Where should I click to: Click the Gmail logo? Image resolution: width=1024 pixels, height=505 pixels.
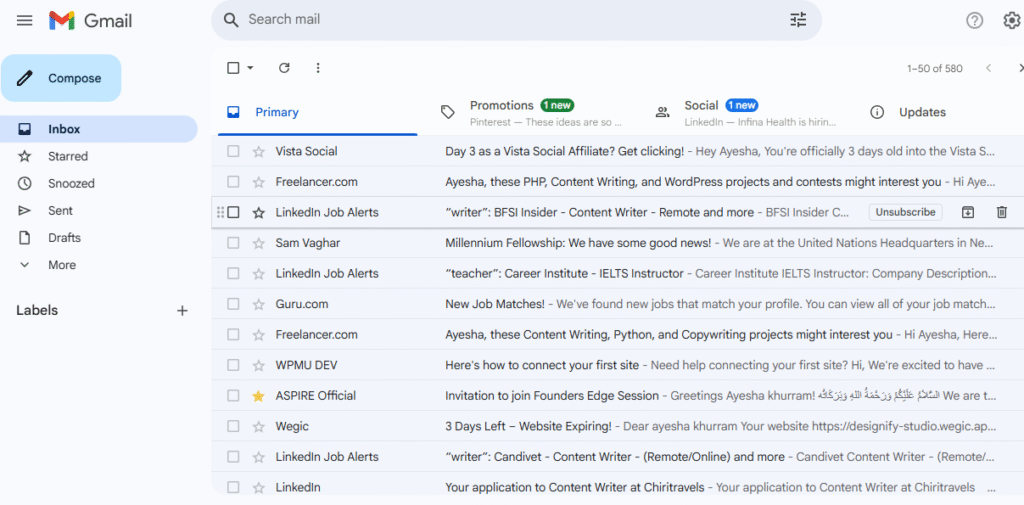pyautogui.click(x=91, y=20)
